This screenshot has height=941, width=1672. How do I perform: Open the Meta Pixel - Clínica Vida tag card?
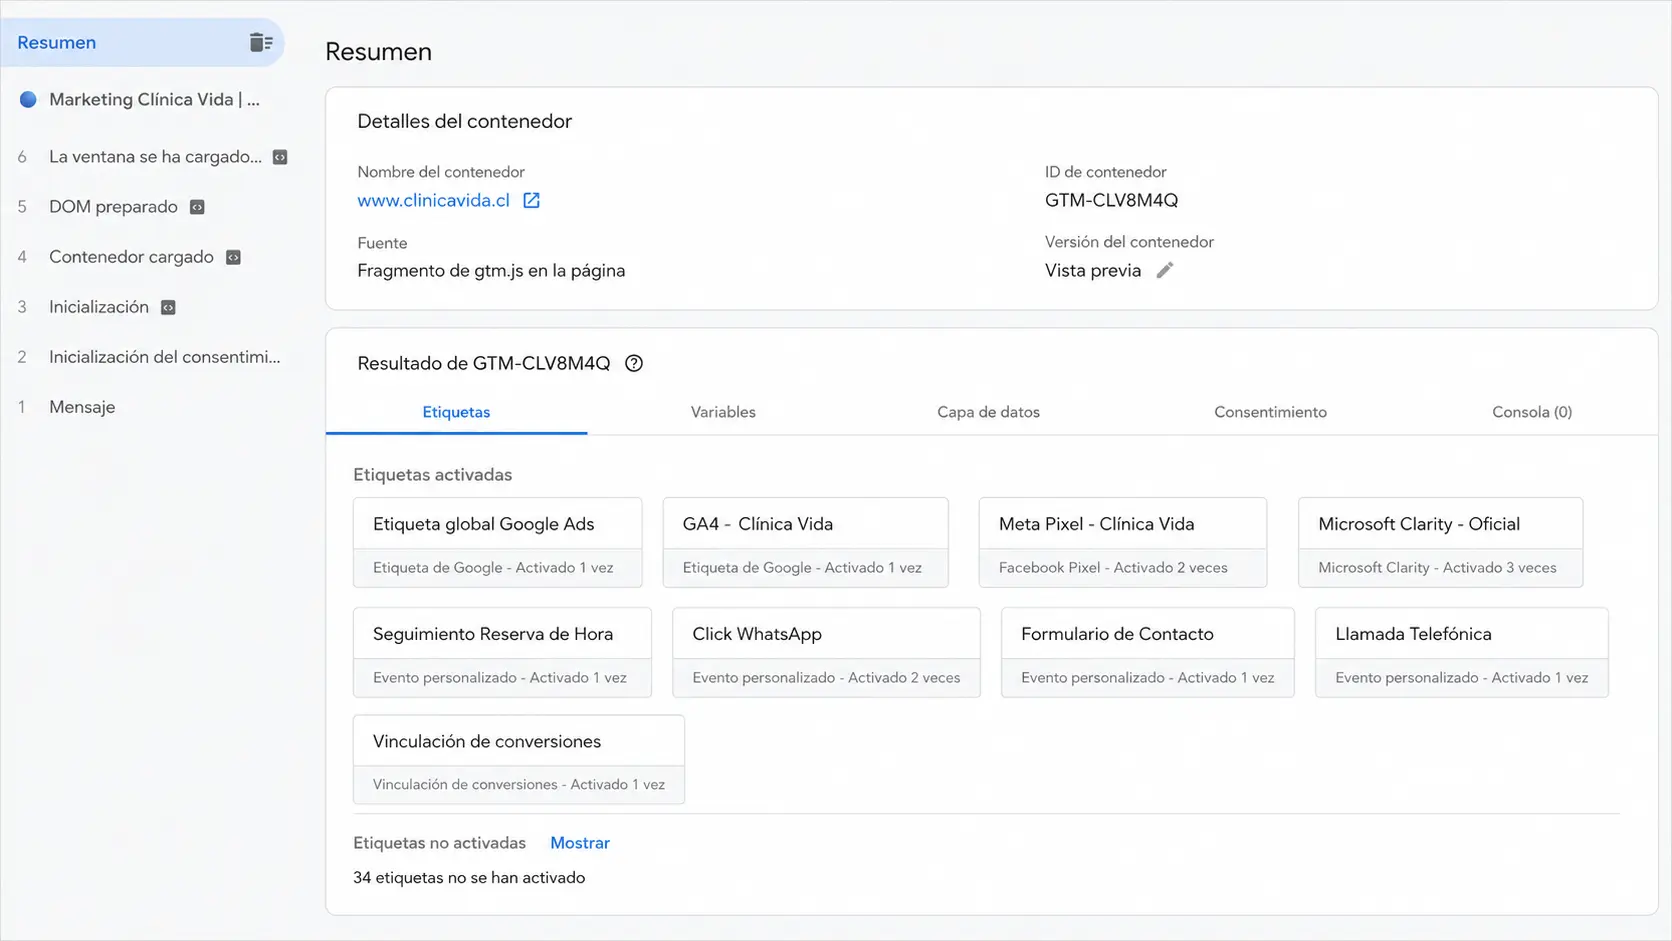tap(1122, 542)
